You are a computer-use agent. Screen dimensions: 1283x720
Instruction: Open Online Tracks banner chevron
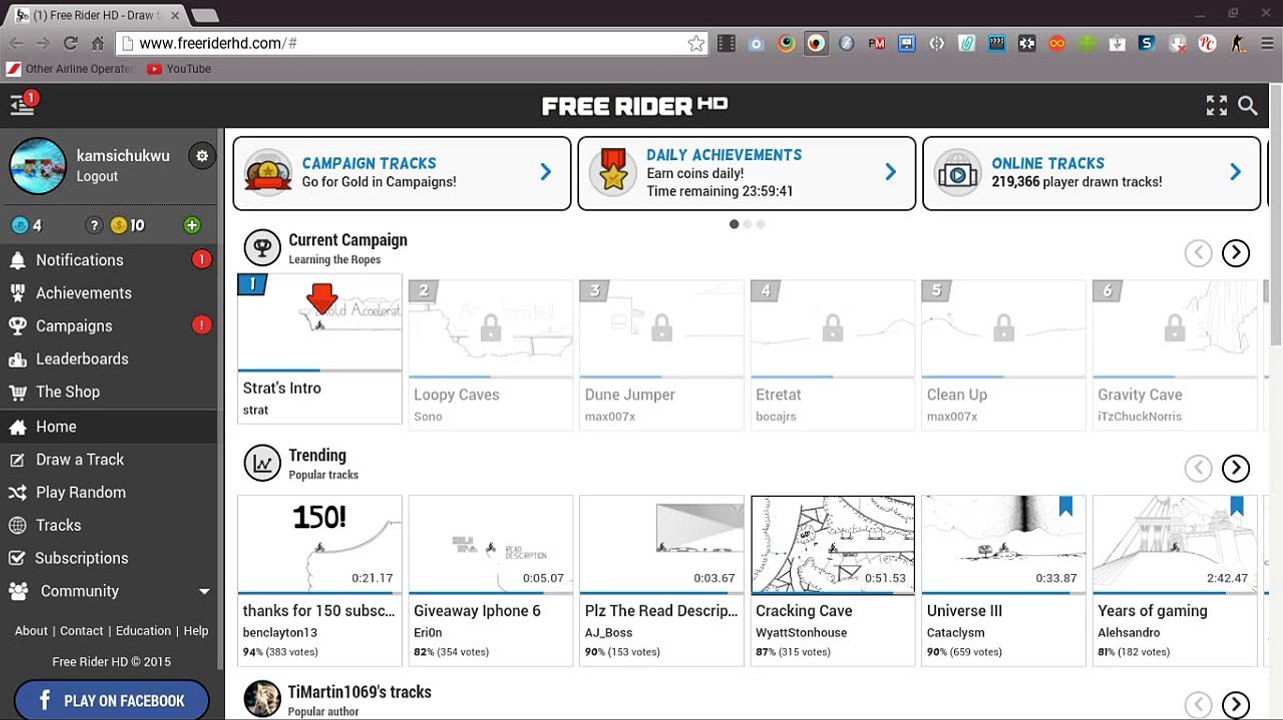(x=1236, y=172)
